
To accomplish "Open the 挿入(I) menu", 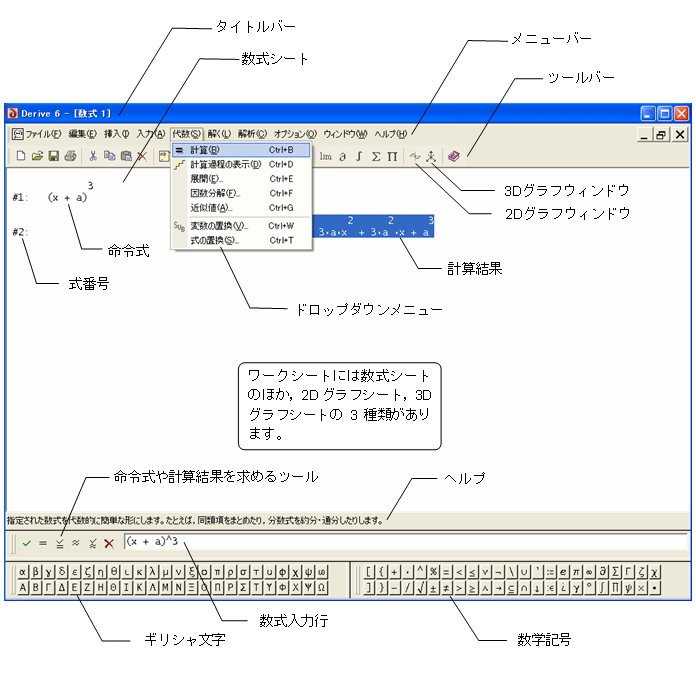I will pos(116,134).
